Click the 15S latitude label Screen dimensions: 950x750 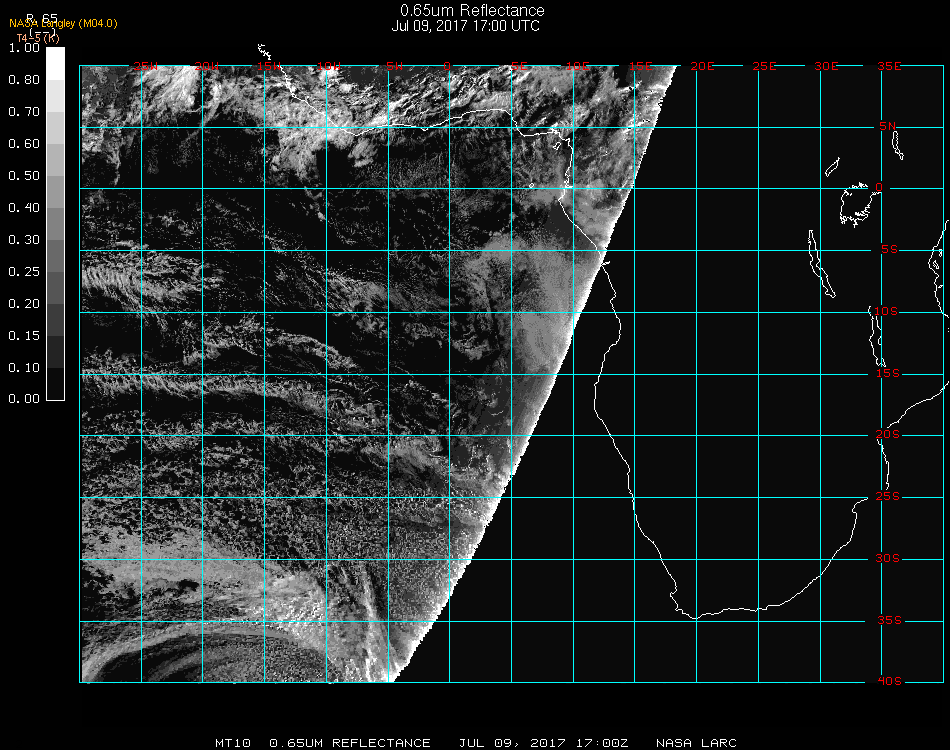pos(888,373)
